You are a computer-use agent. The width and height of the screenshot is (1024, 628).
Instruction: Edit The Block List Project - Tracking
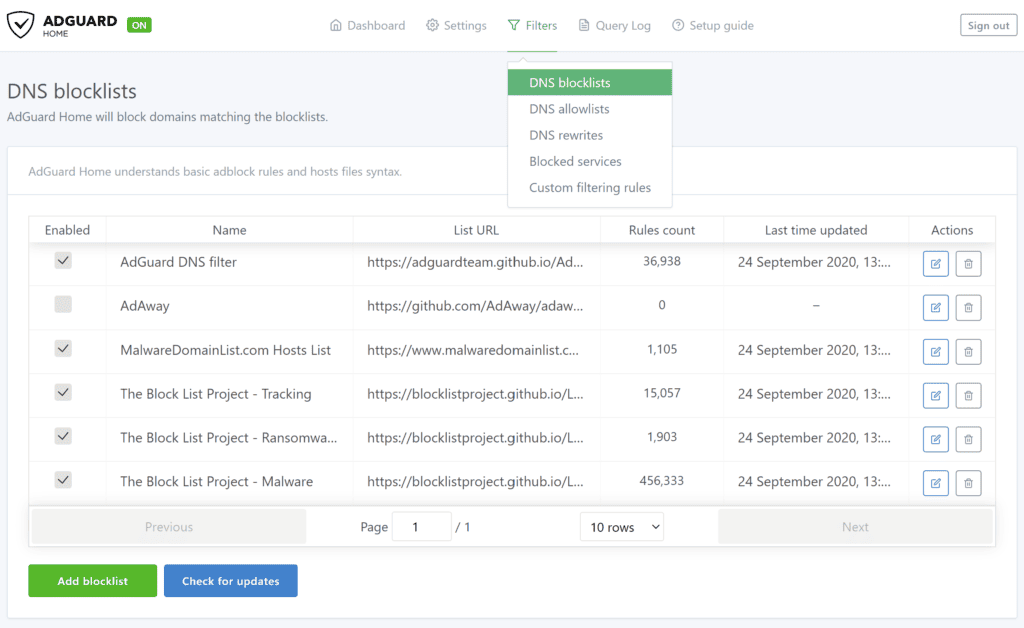pos(935,396)
